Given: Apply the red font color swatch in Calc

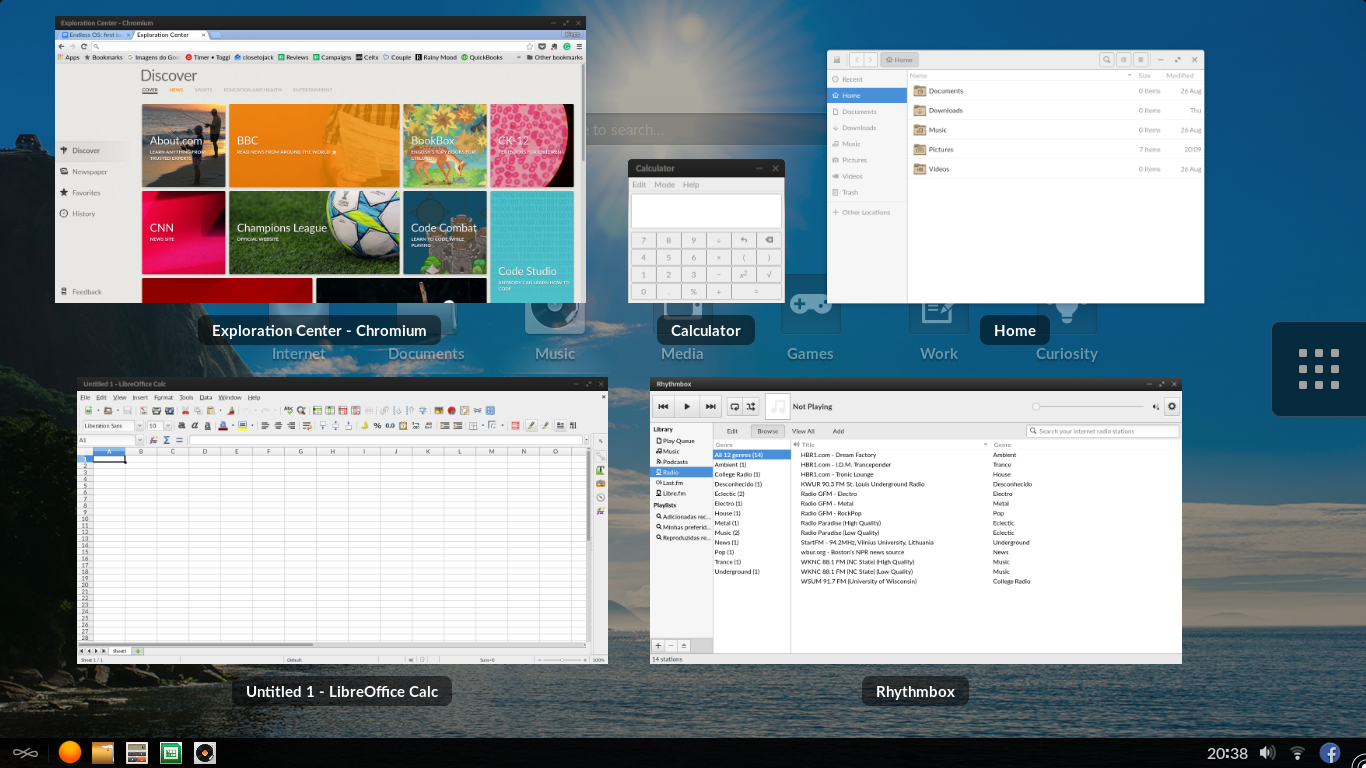Looking at the screenshot, I should click(223, 425).
